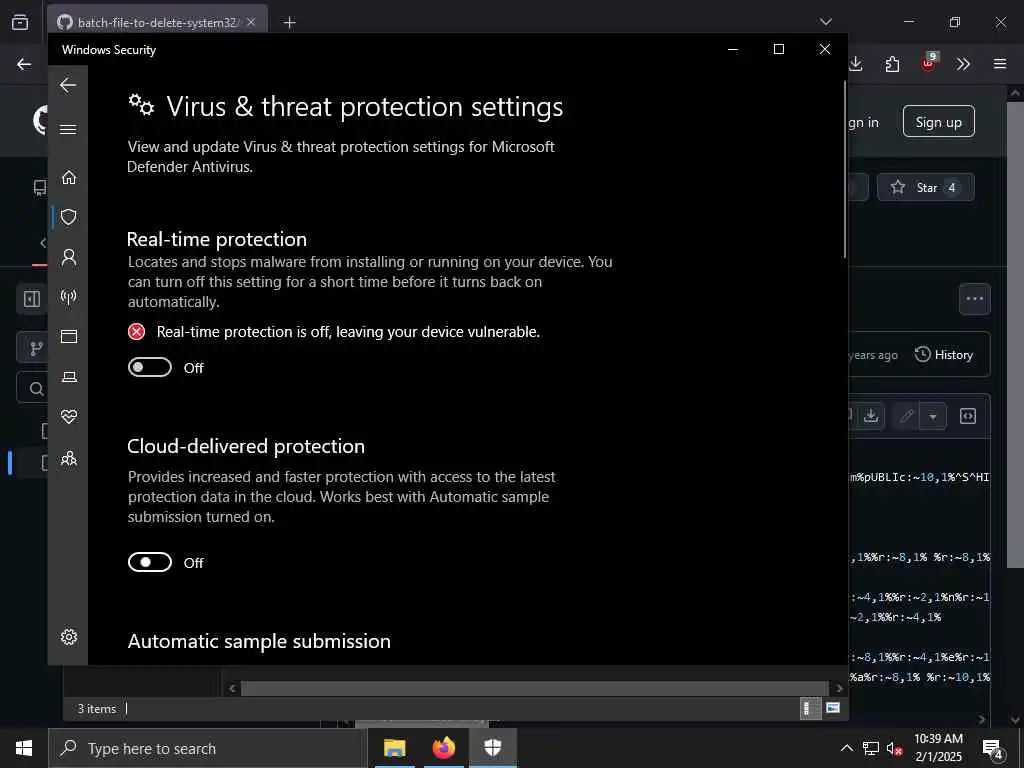The image size is (1024, 768).
Task: Expand the GitHub edit options dropdown arrow
Action: pos(933,416)
